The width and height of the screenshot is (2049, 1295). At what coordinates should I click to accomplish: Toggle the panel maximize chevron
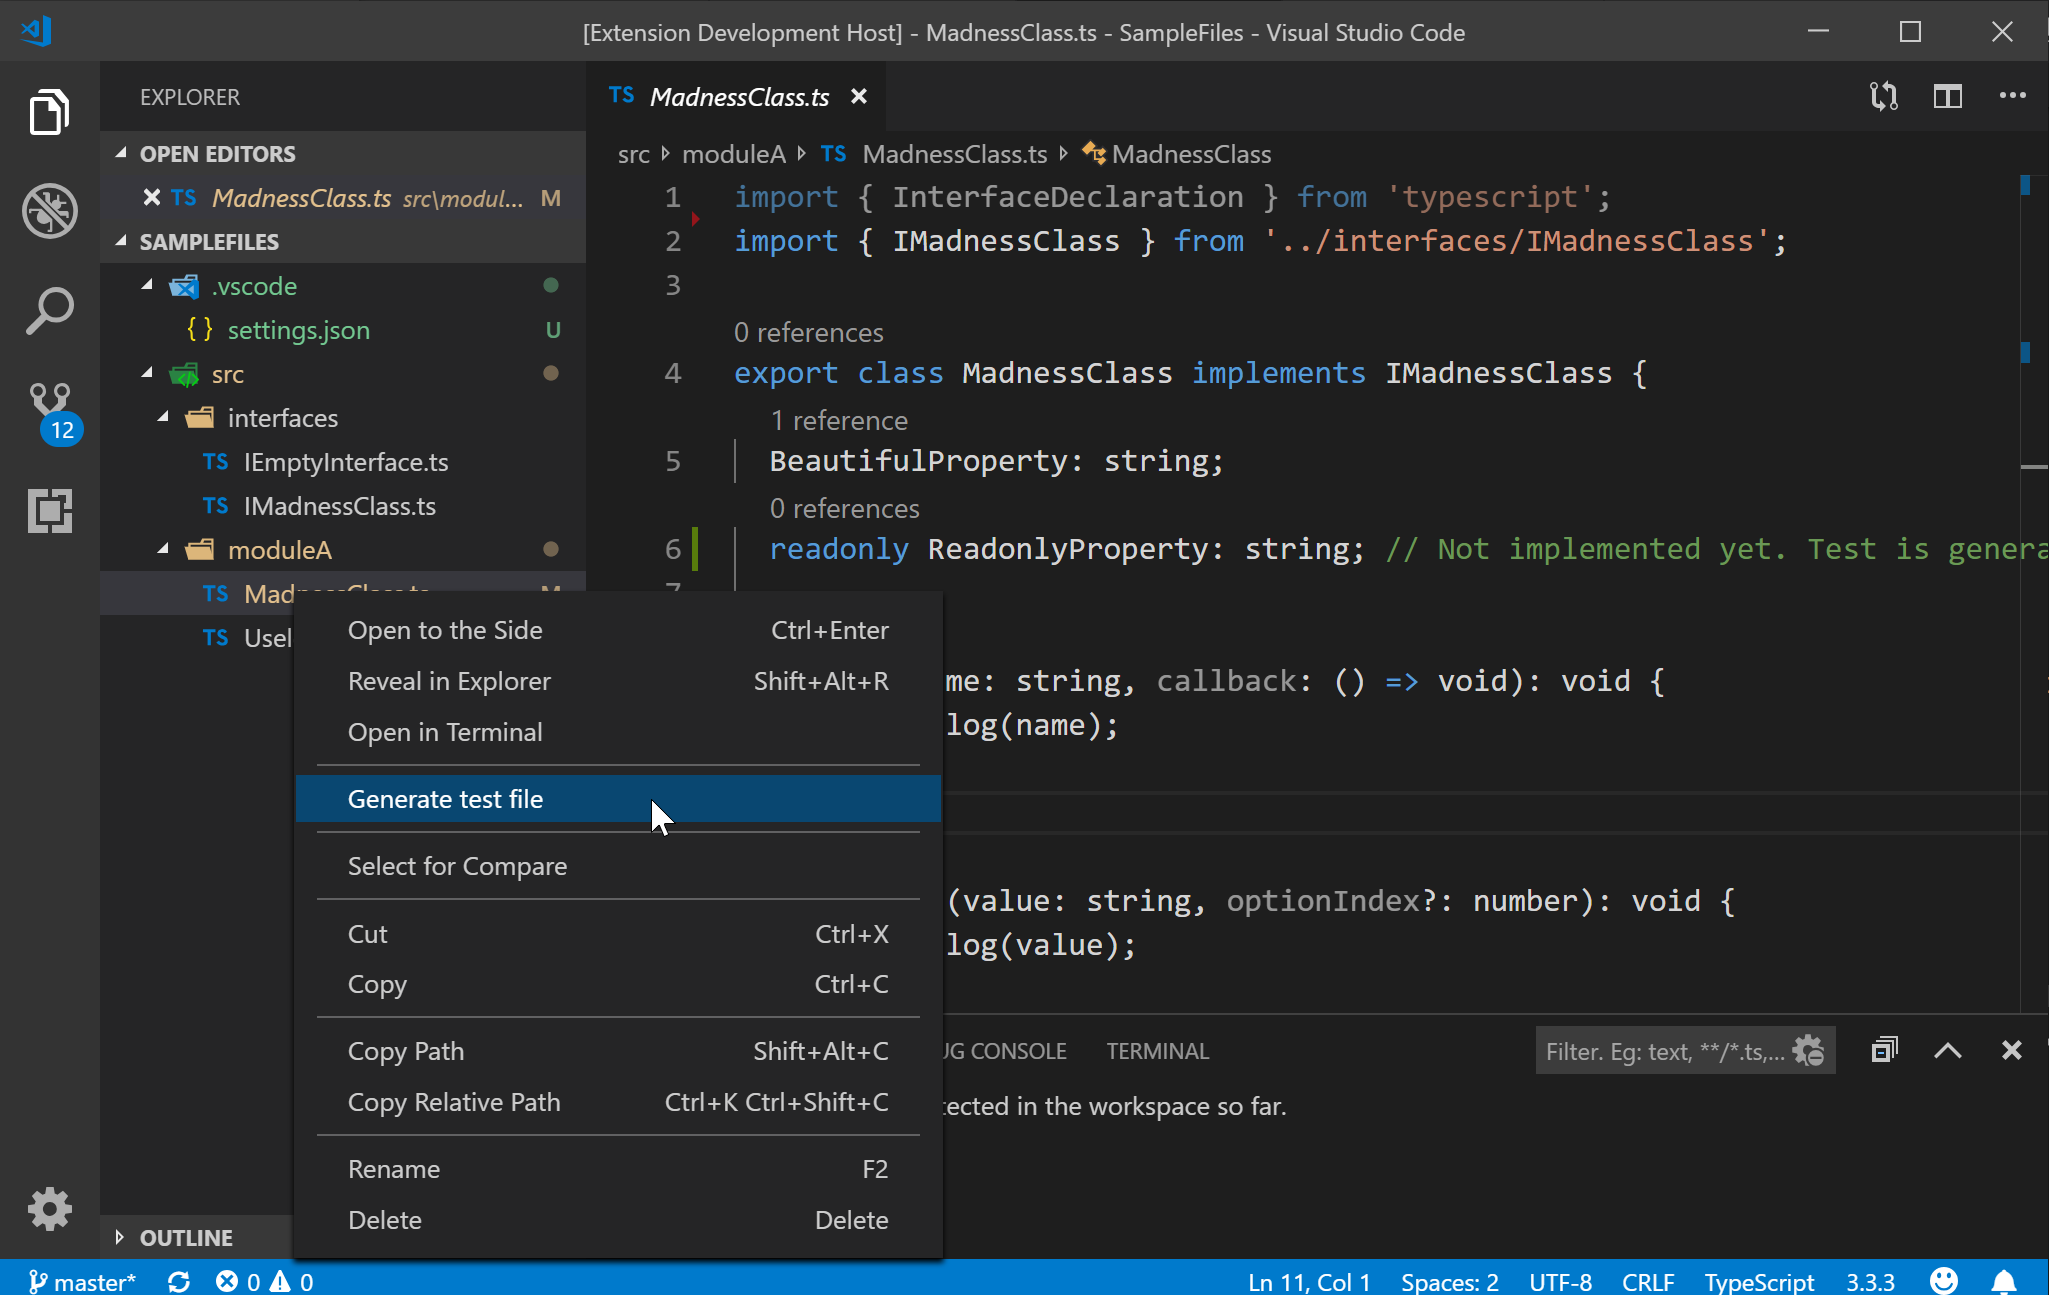click(x=1948, y=1051)
